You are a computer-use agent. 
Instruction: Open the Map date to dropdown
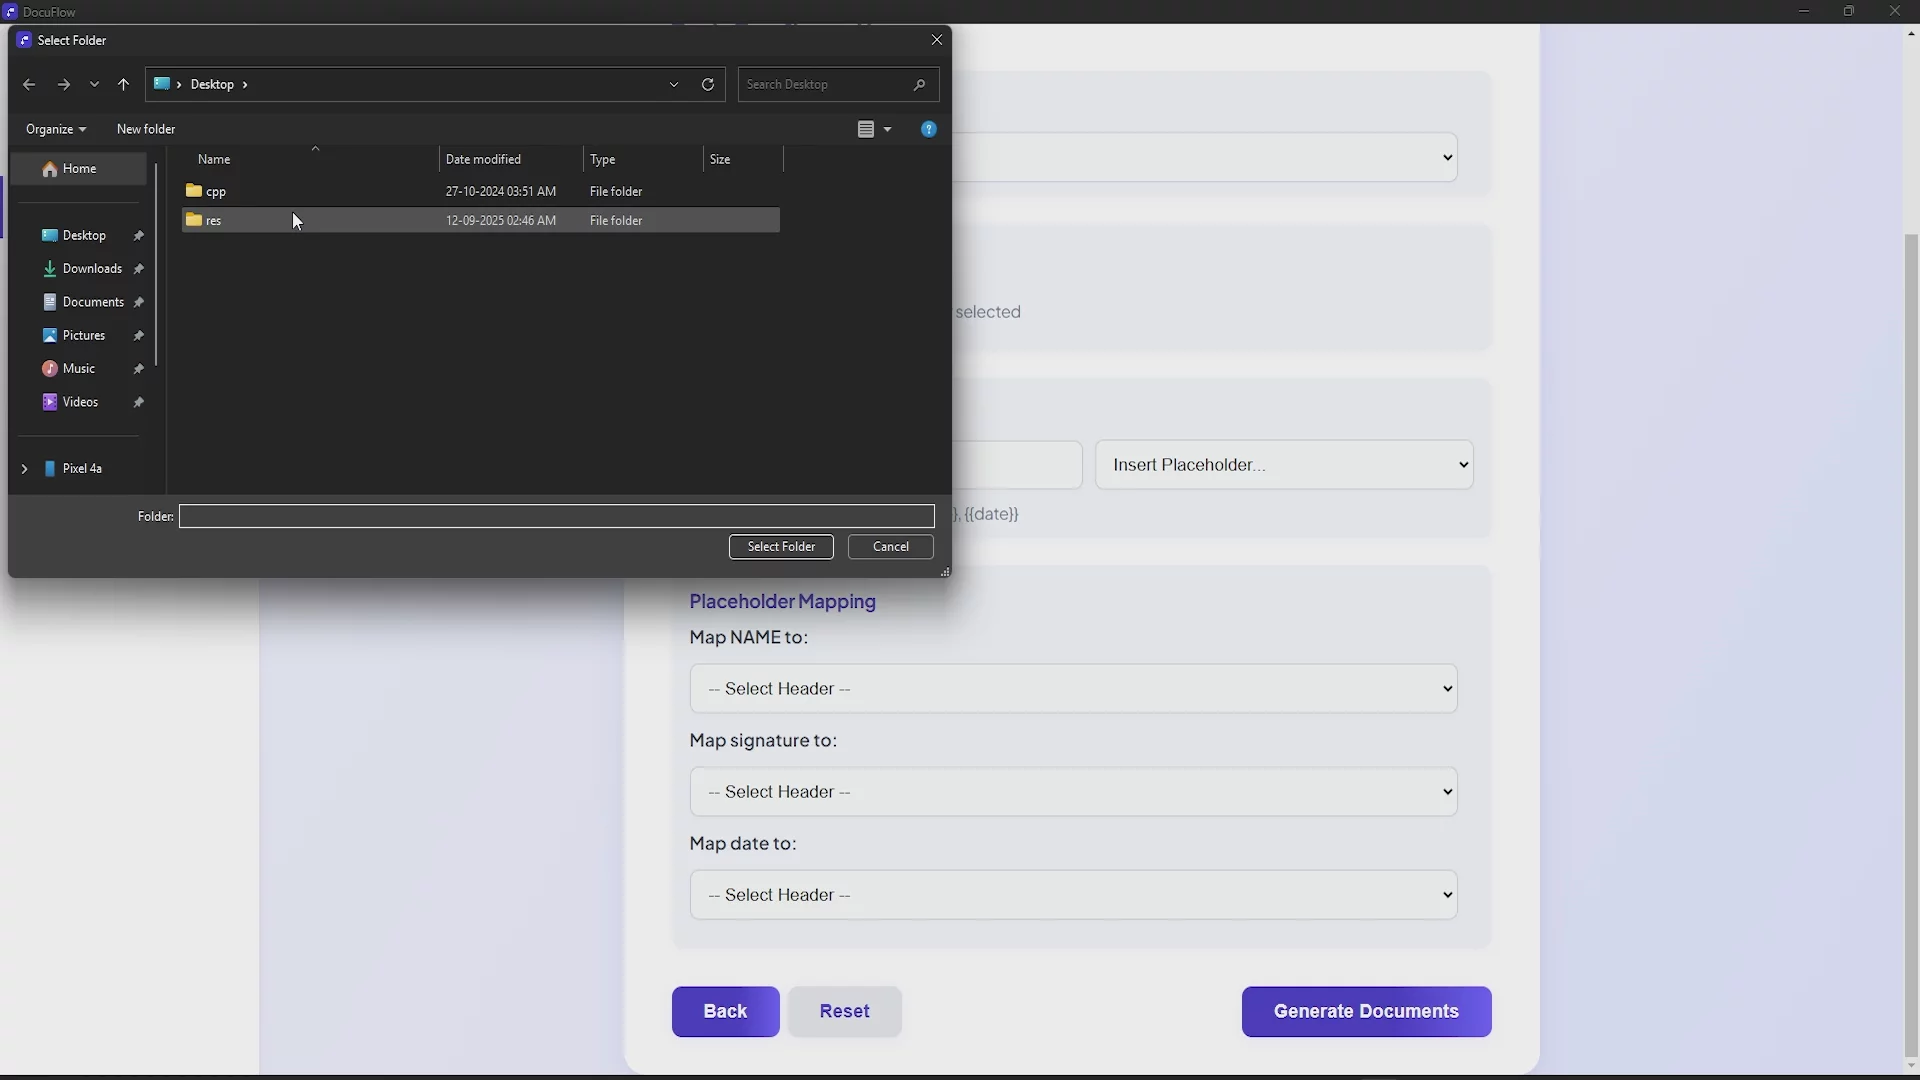pyautogui.click(x=1072, y=895)
